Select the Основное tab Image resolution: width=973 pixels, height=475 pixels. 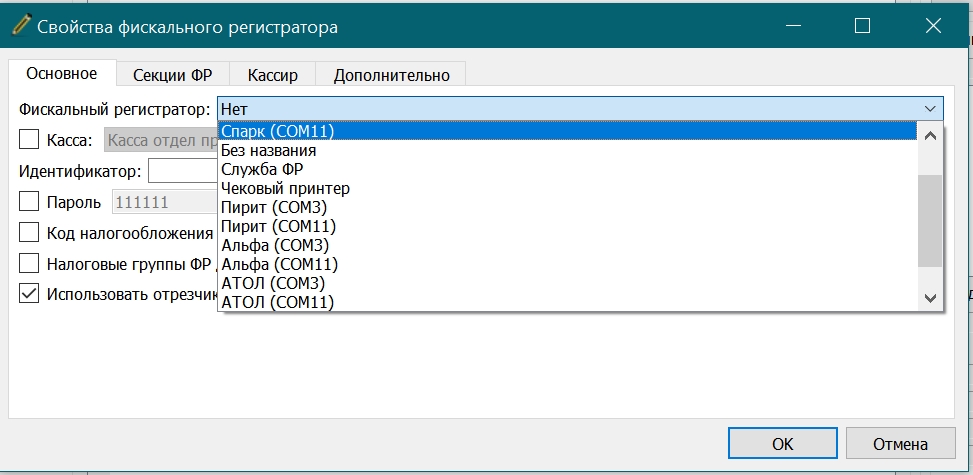[61, 73]
